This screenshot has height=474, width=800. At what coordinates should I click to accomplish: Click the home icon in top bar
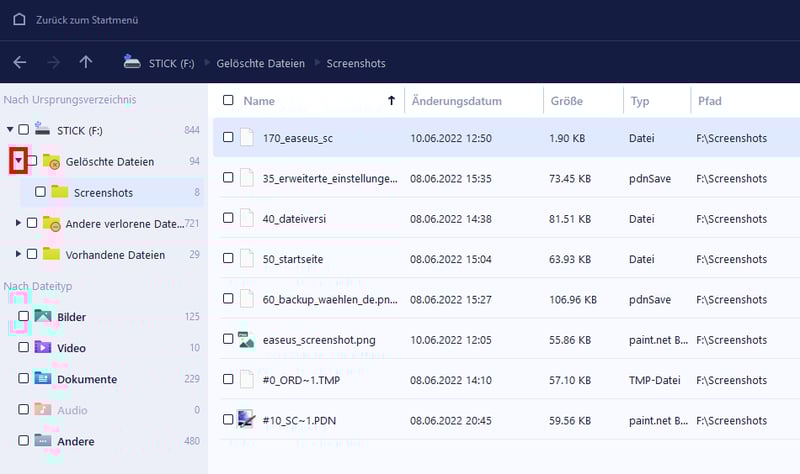tap(19, 19)
